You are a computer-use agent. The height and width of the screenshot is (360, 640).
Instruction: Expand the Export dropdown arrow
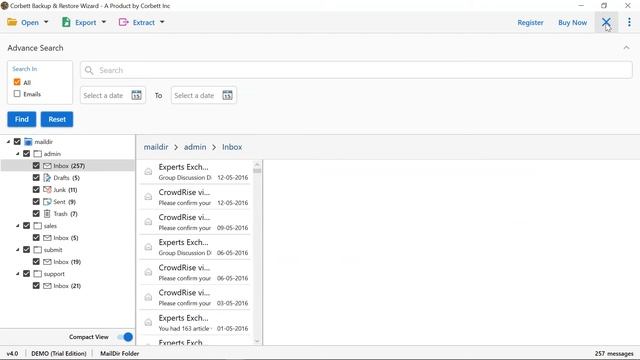click(103, 22)
